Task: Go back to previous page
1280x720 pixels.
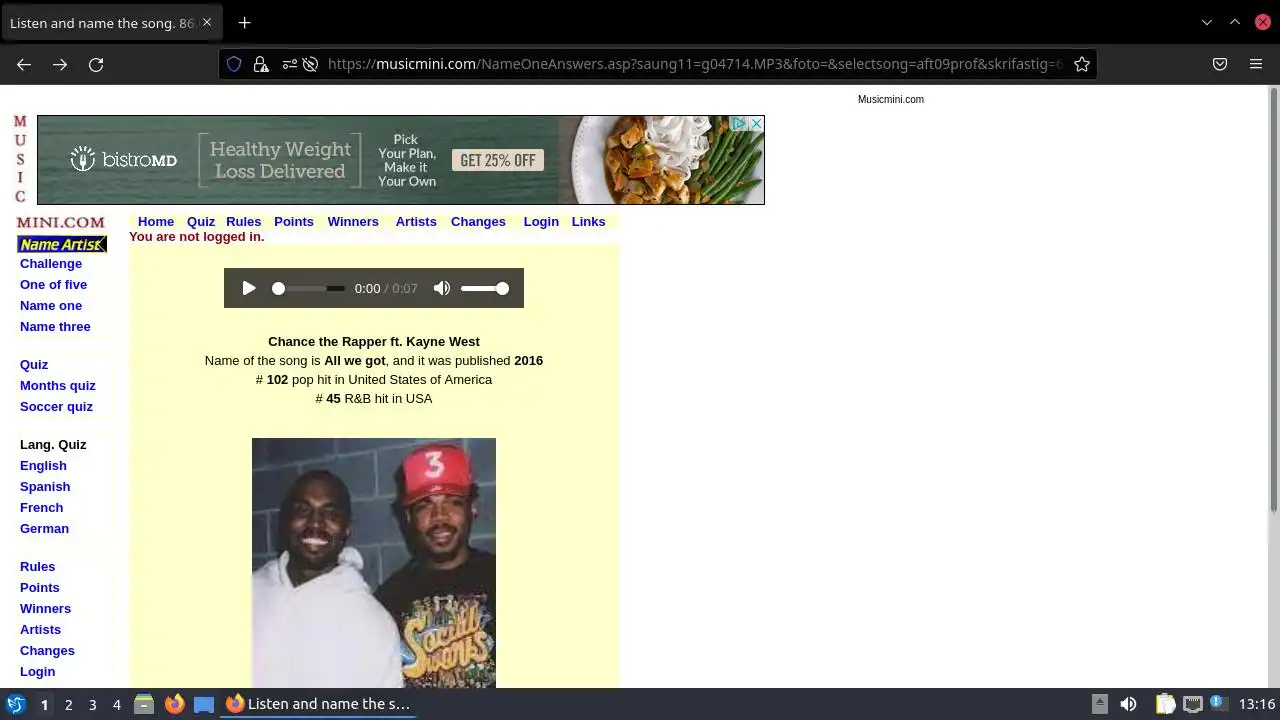Action: pos(24,64)
